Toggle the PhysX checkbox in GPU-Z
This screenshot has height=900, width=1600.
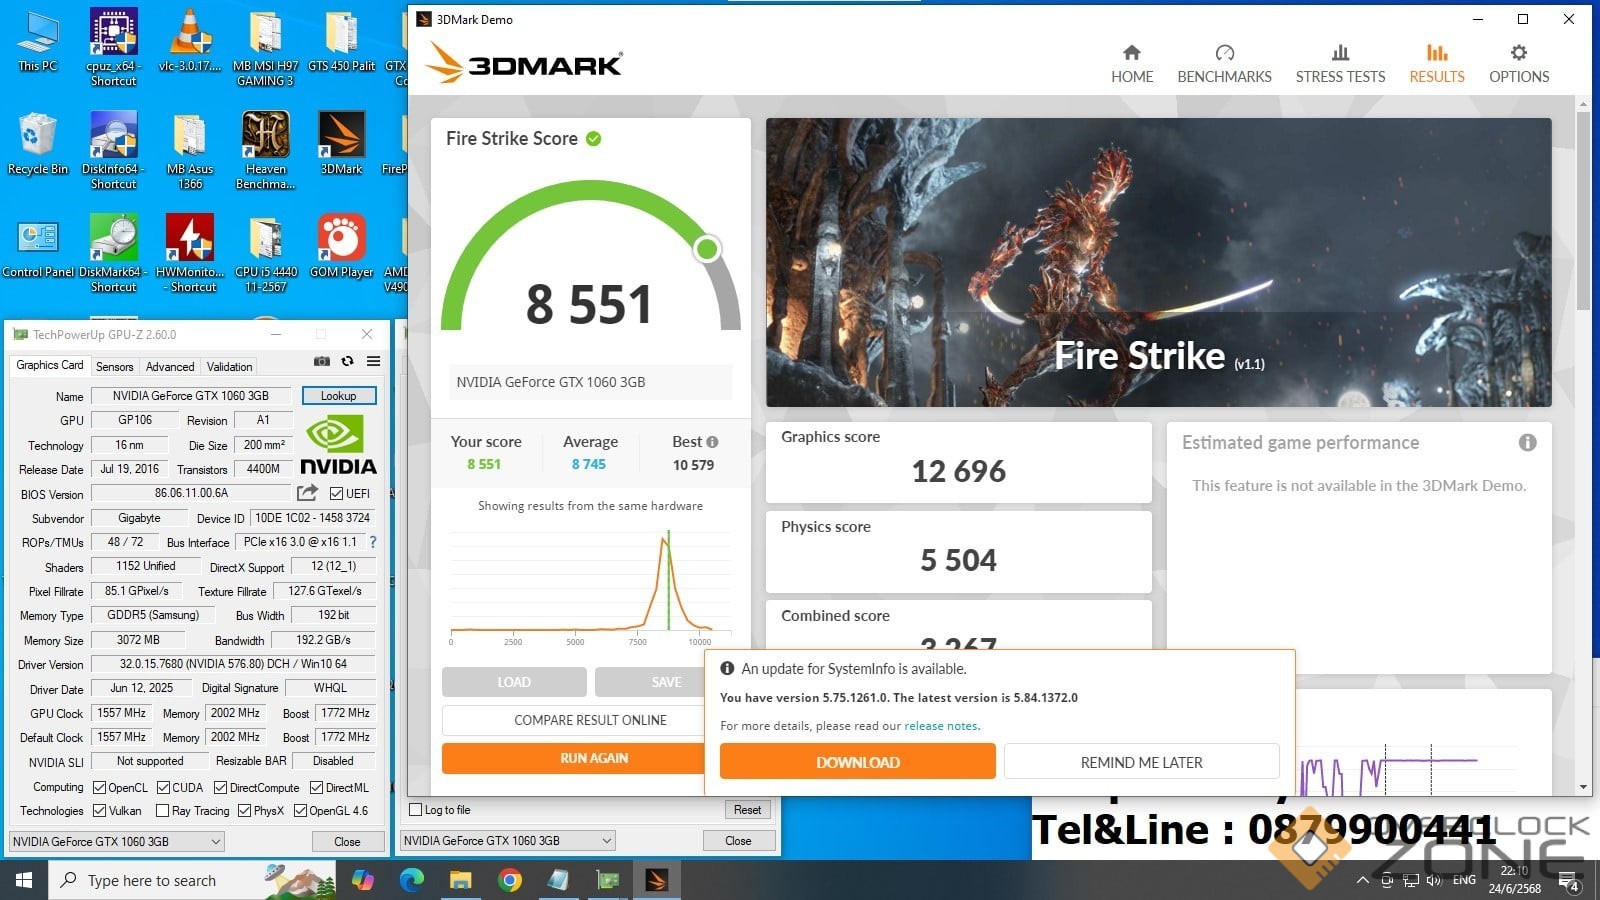click(244, 811)
